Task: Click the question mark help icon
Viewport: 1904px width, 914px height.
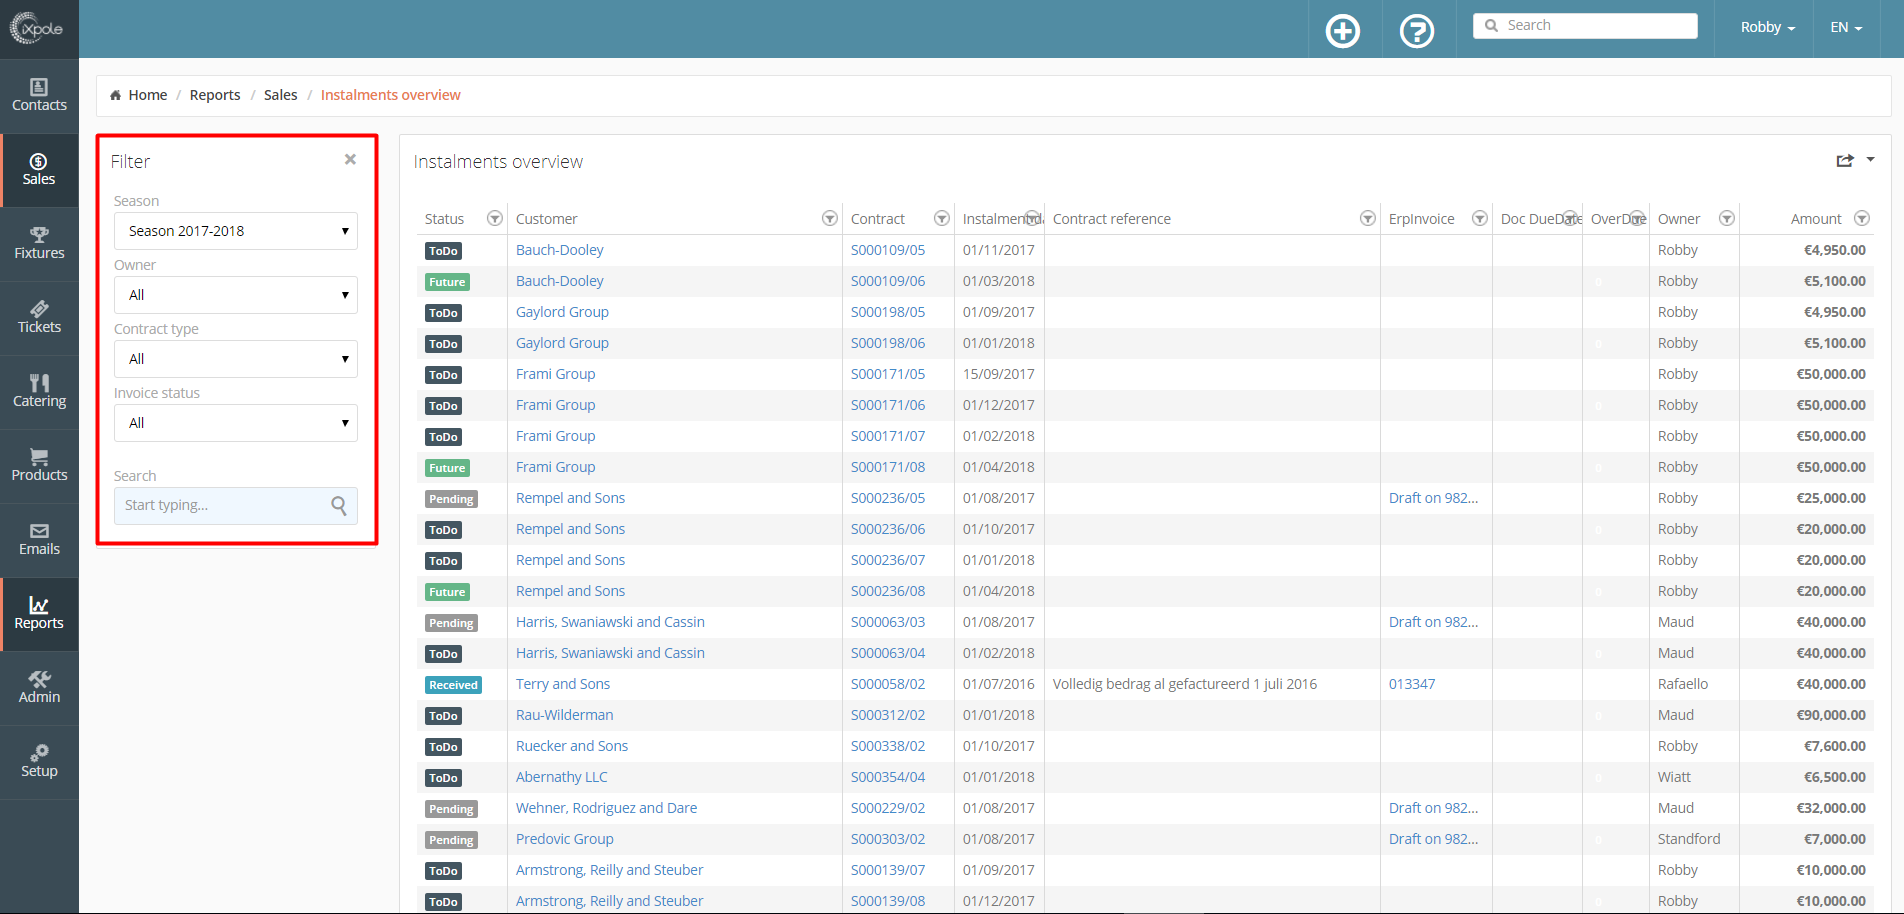Action: [1417, 31]
